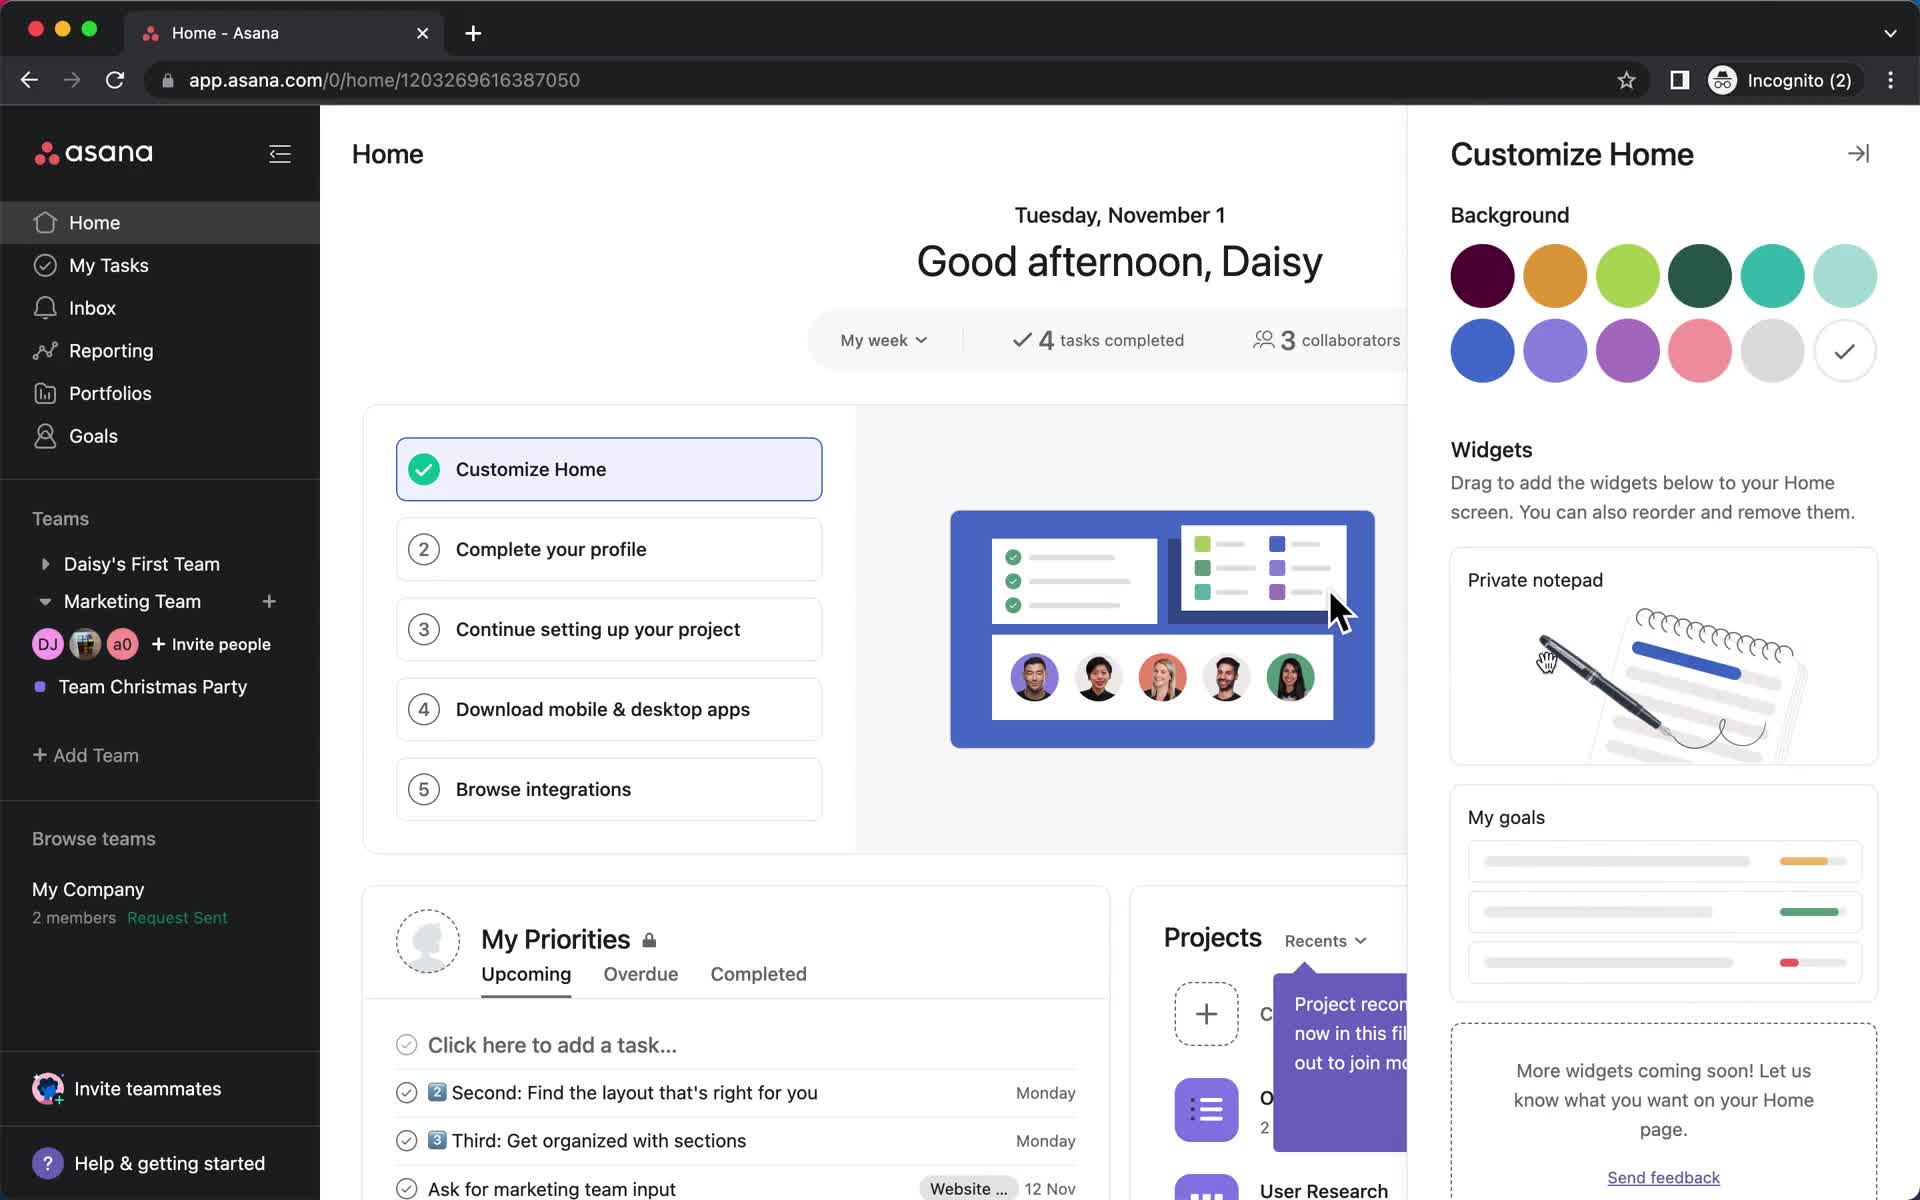The image size is (1920, 1200).
Task: Select the purple background color
Action: point(1627,351)
